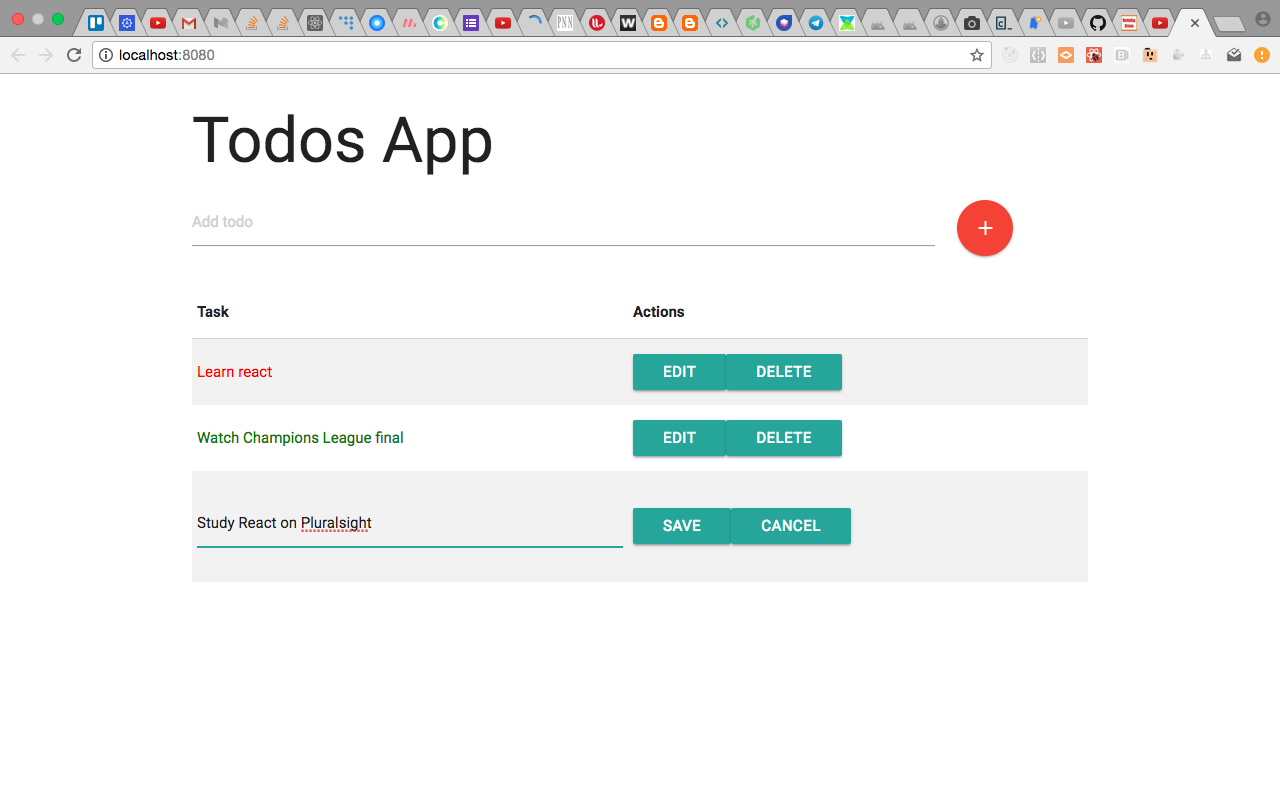Click the orange exclamation extension icon
This screenshot has height=800, width=1280.
pyautogui.click(x=1261, y=55)
